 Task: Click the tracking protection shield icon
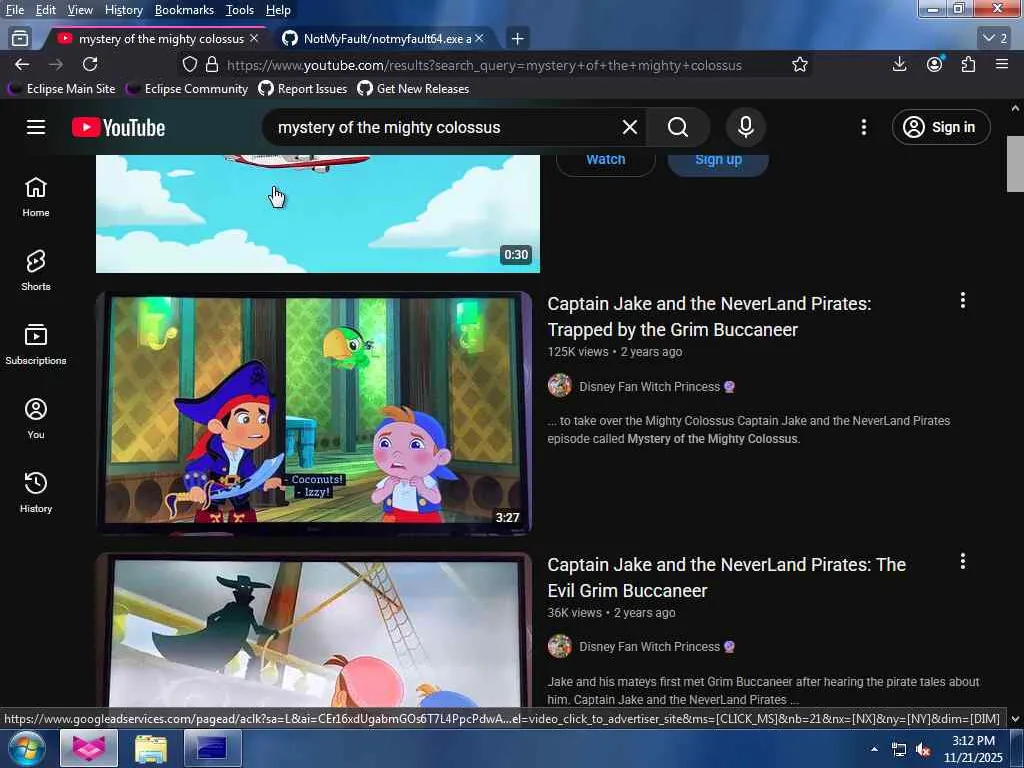[x=189, y=65]
